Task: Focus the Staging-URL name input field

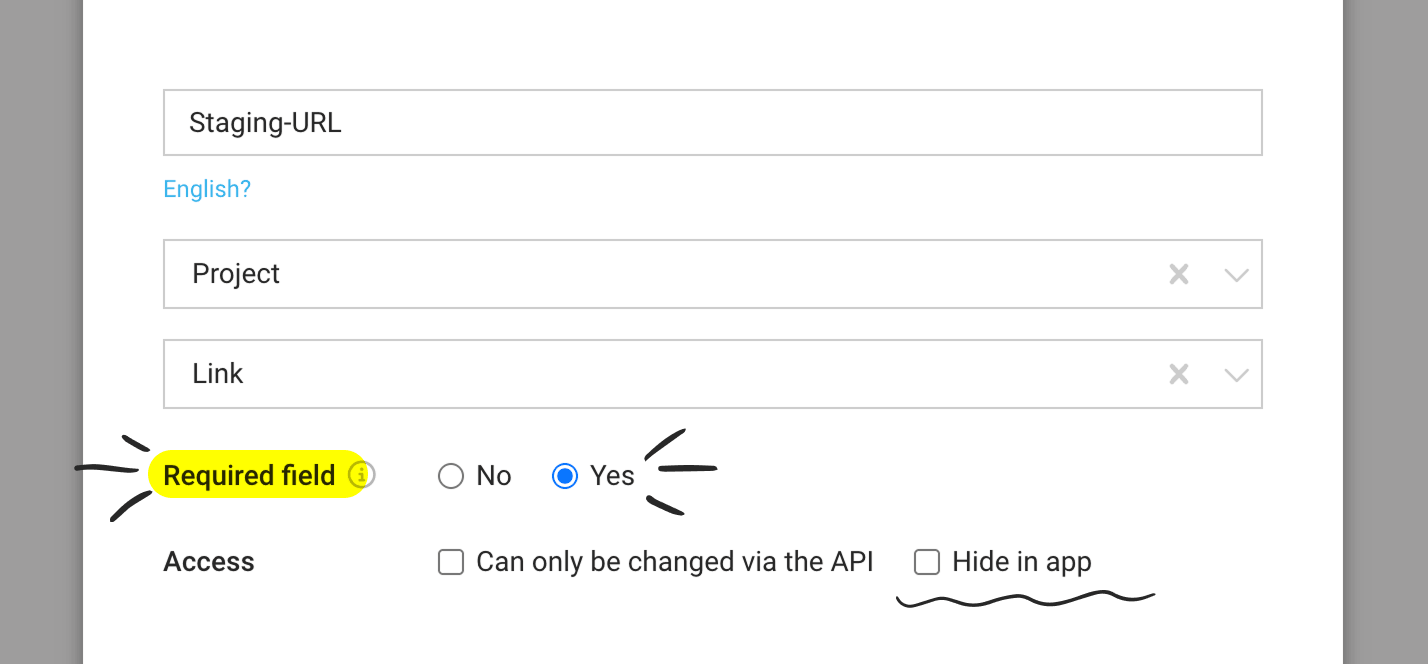Action: tap(713, 123)
